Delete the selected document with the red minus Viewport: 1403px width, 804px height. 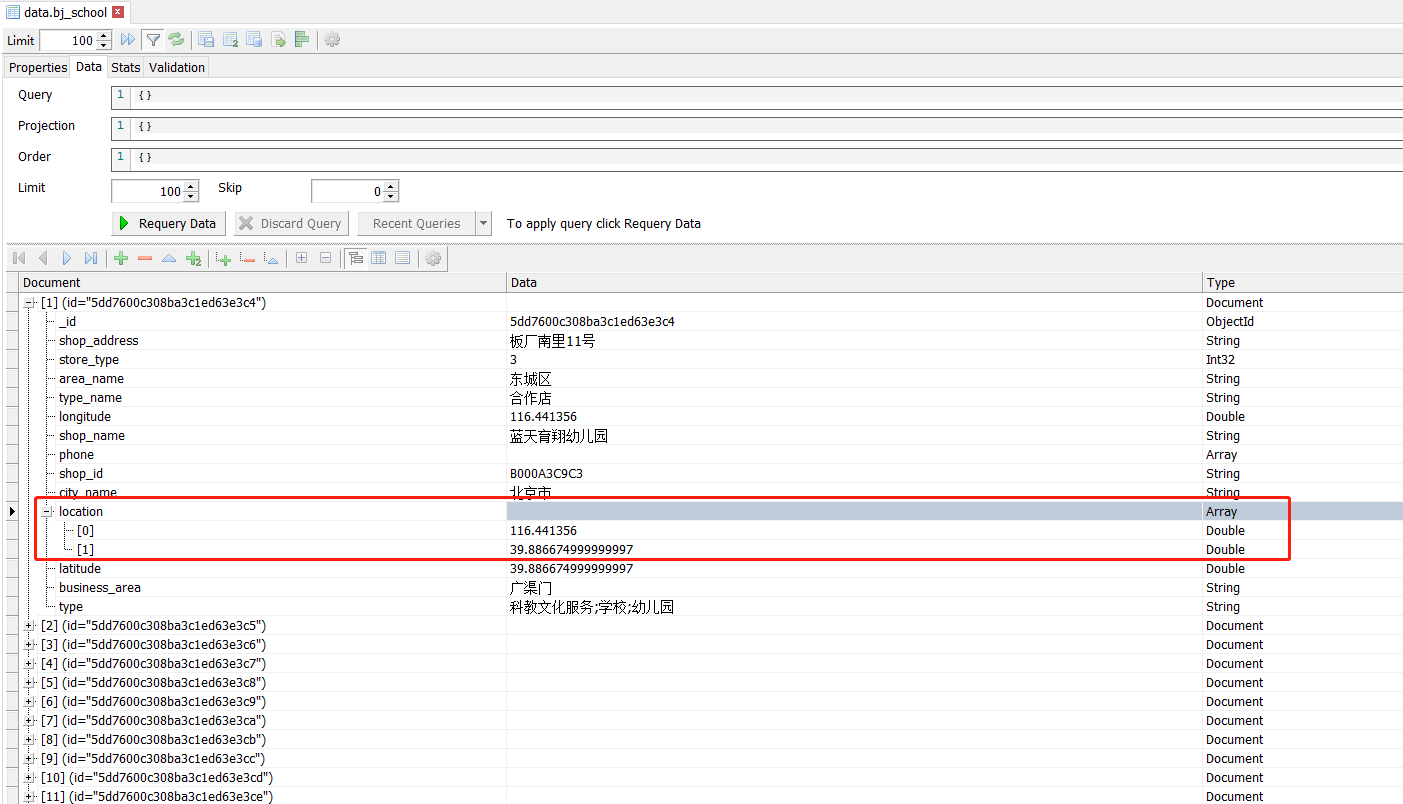point(145,258)
